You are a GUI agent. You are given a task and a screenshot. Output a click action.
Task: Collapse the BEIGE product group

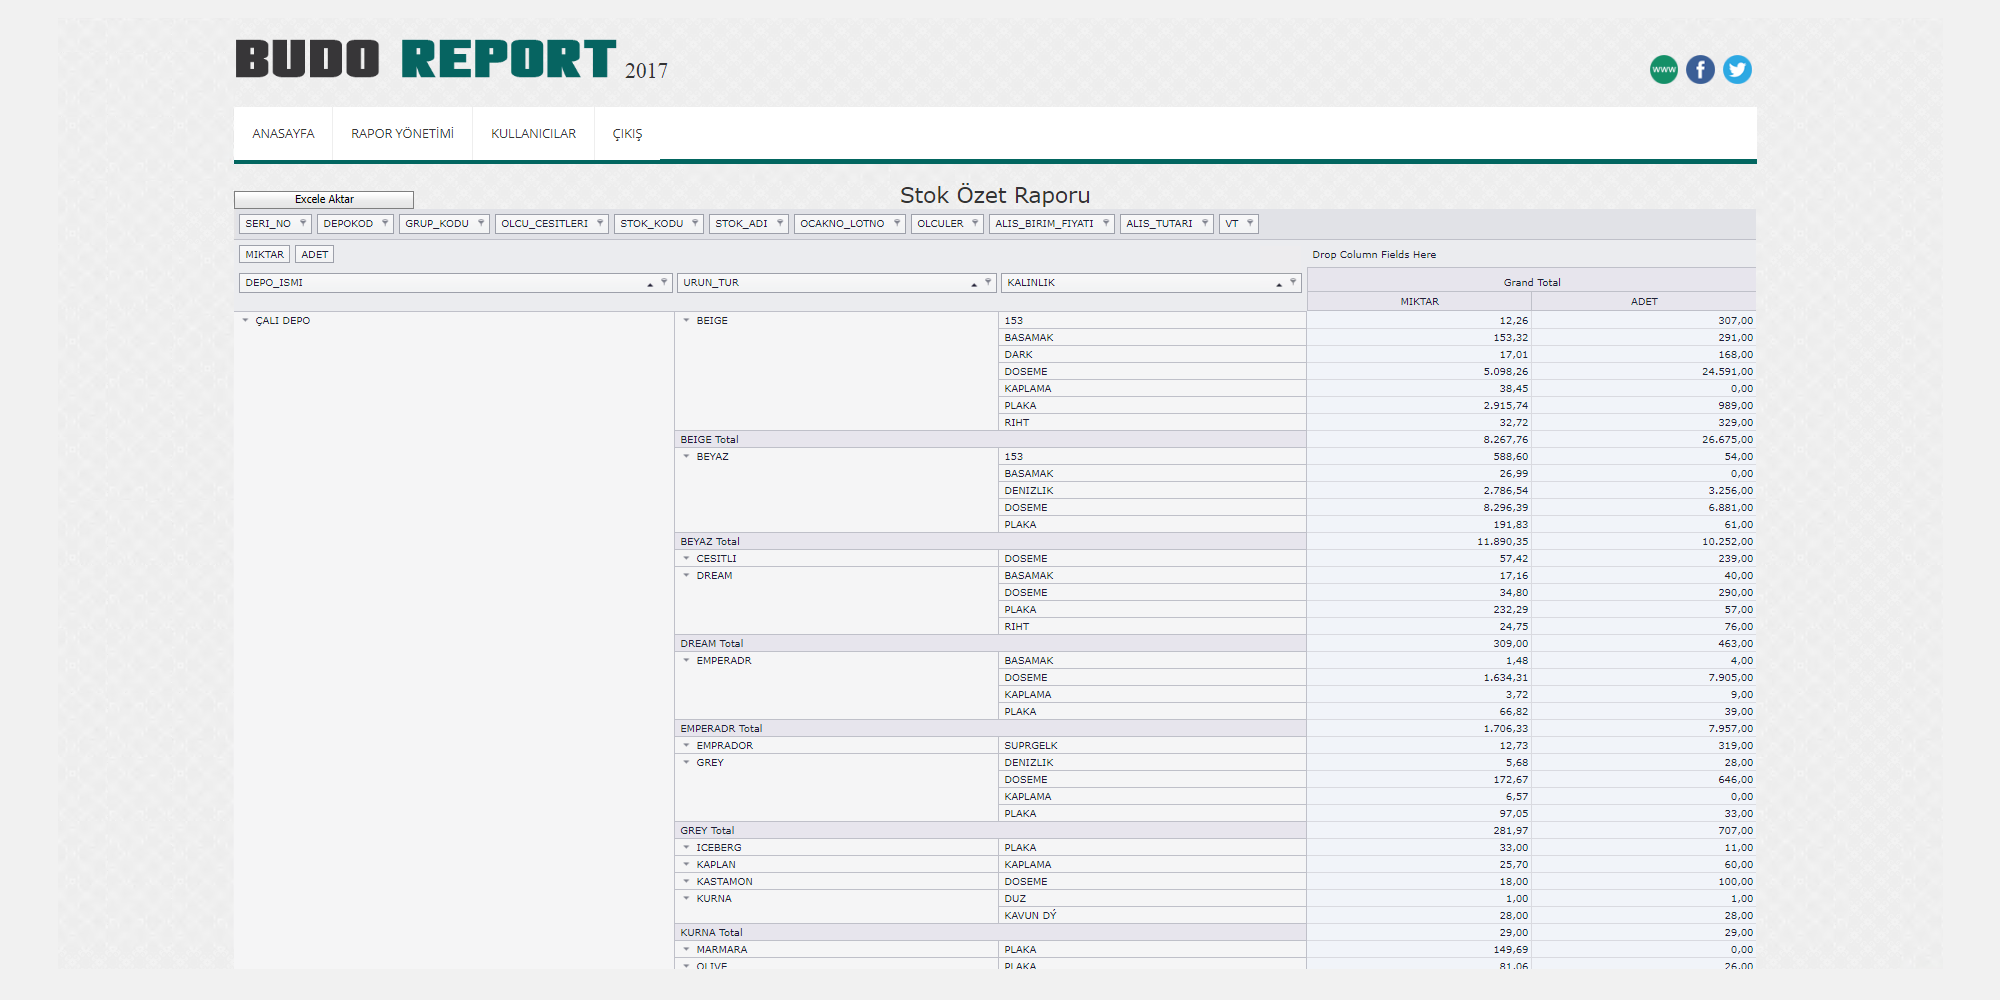[686, 321]
